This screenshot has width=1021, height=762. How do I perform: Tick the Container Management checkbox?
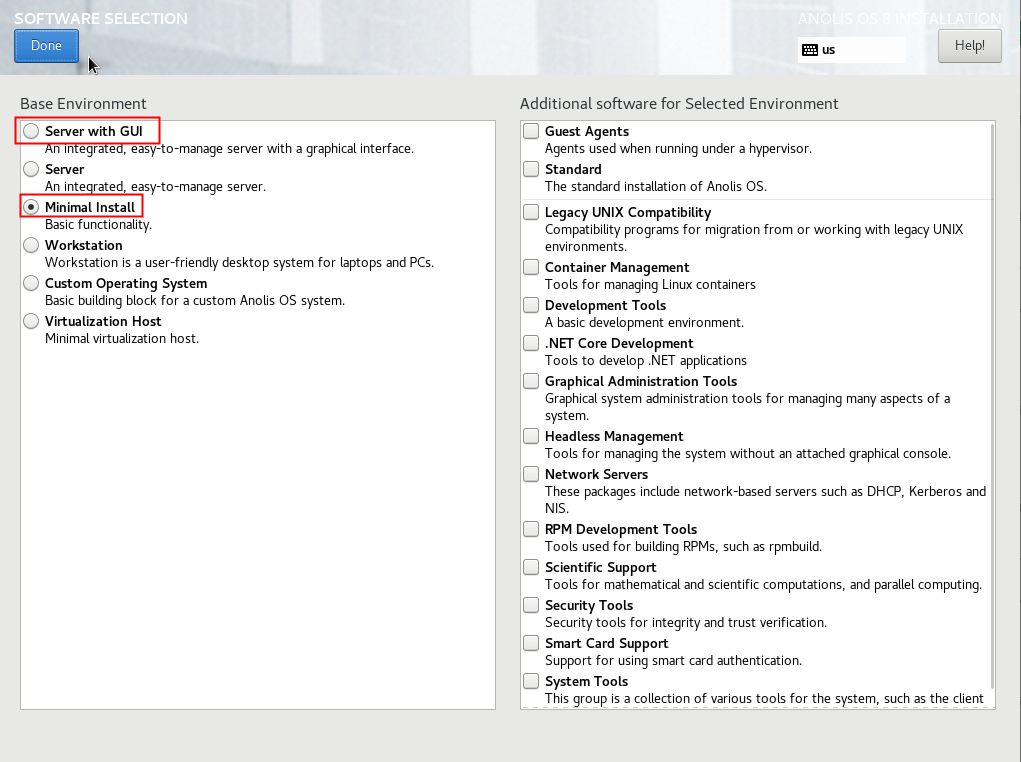click(531, 267)
